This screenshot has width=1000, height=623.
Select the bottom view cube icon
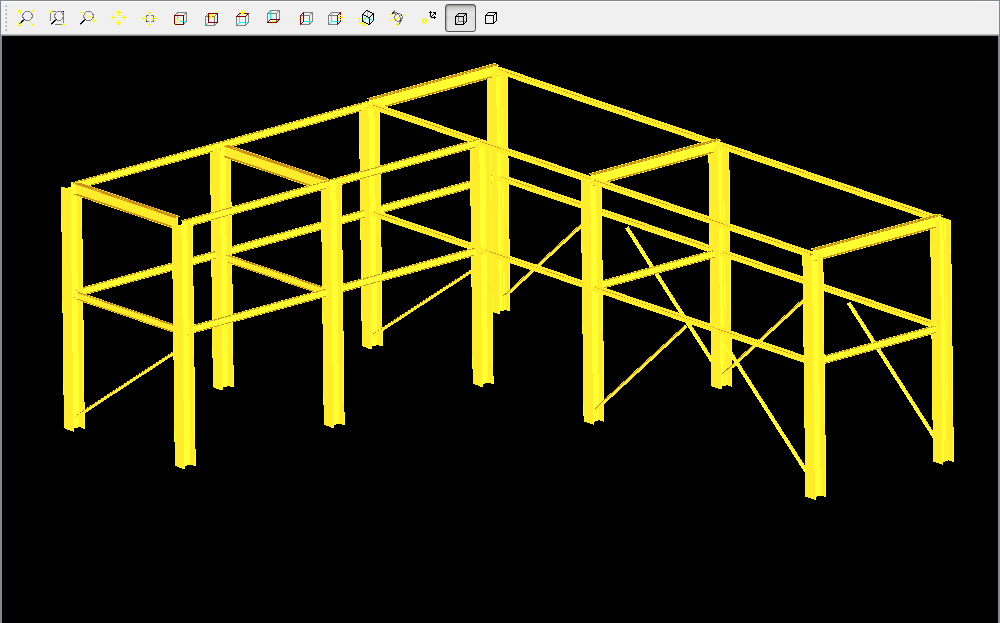274,17
